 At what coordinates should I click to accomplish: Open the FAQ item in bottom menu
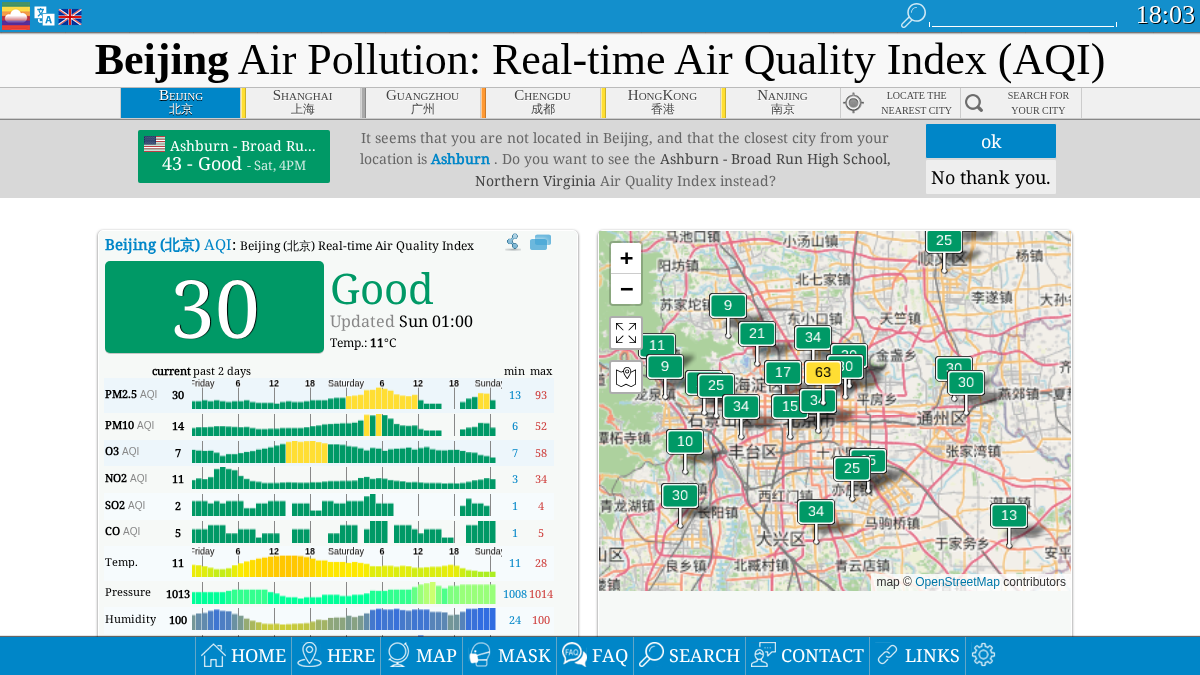tap(595, 655)
